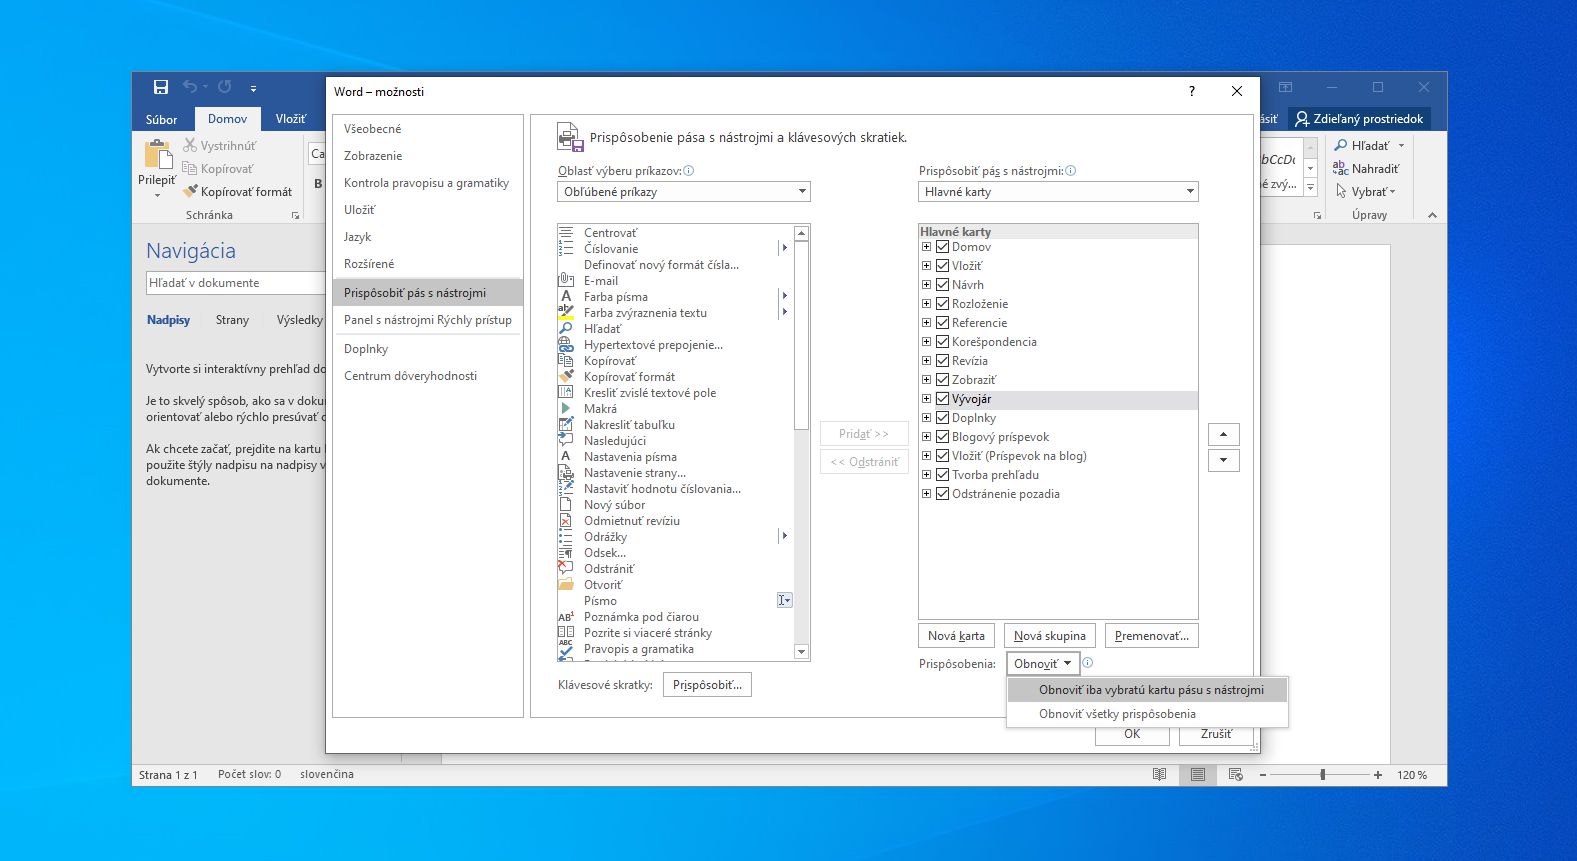Click the Centrovať command icon in list

point(566,233)
